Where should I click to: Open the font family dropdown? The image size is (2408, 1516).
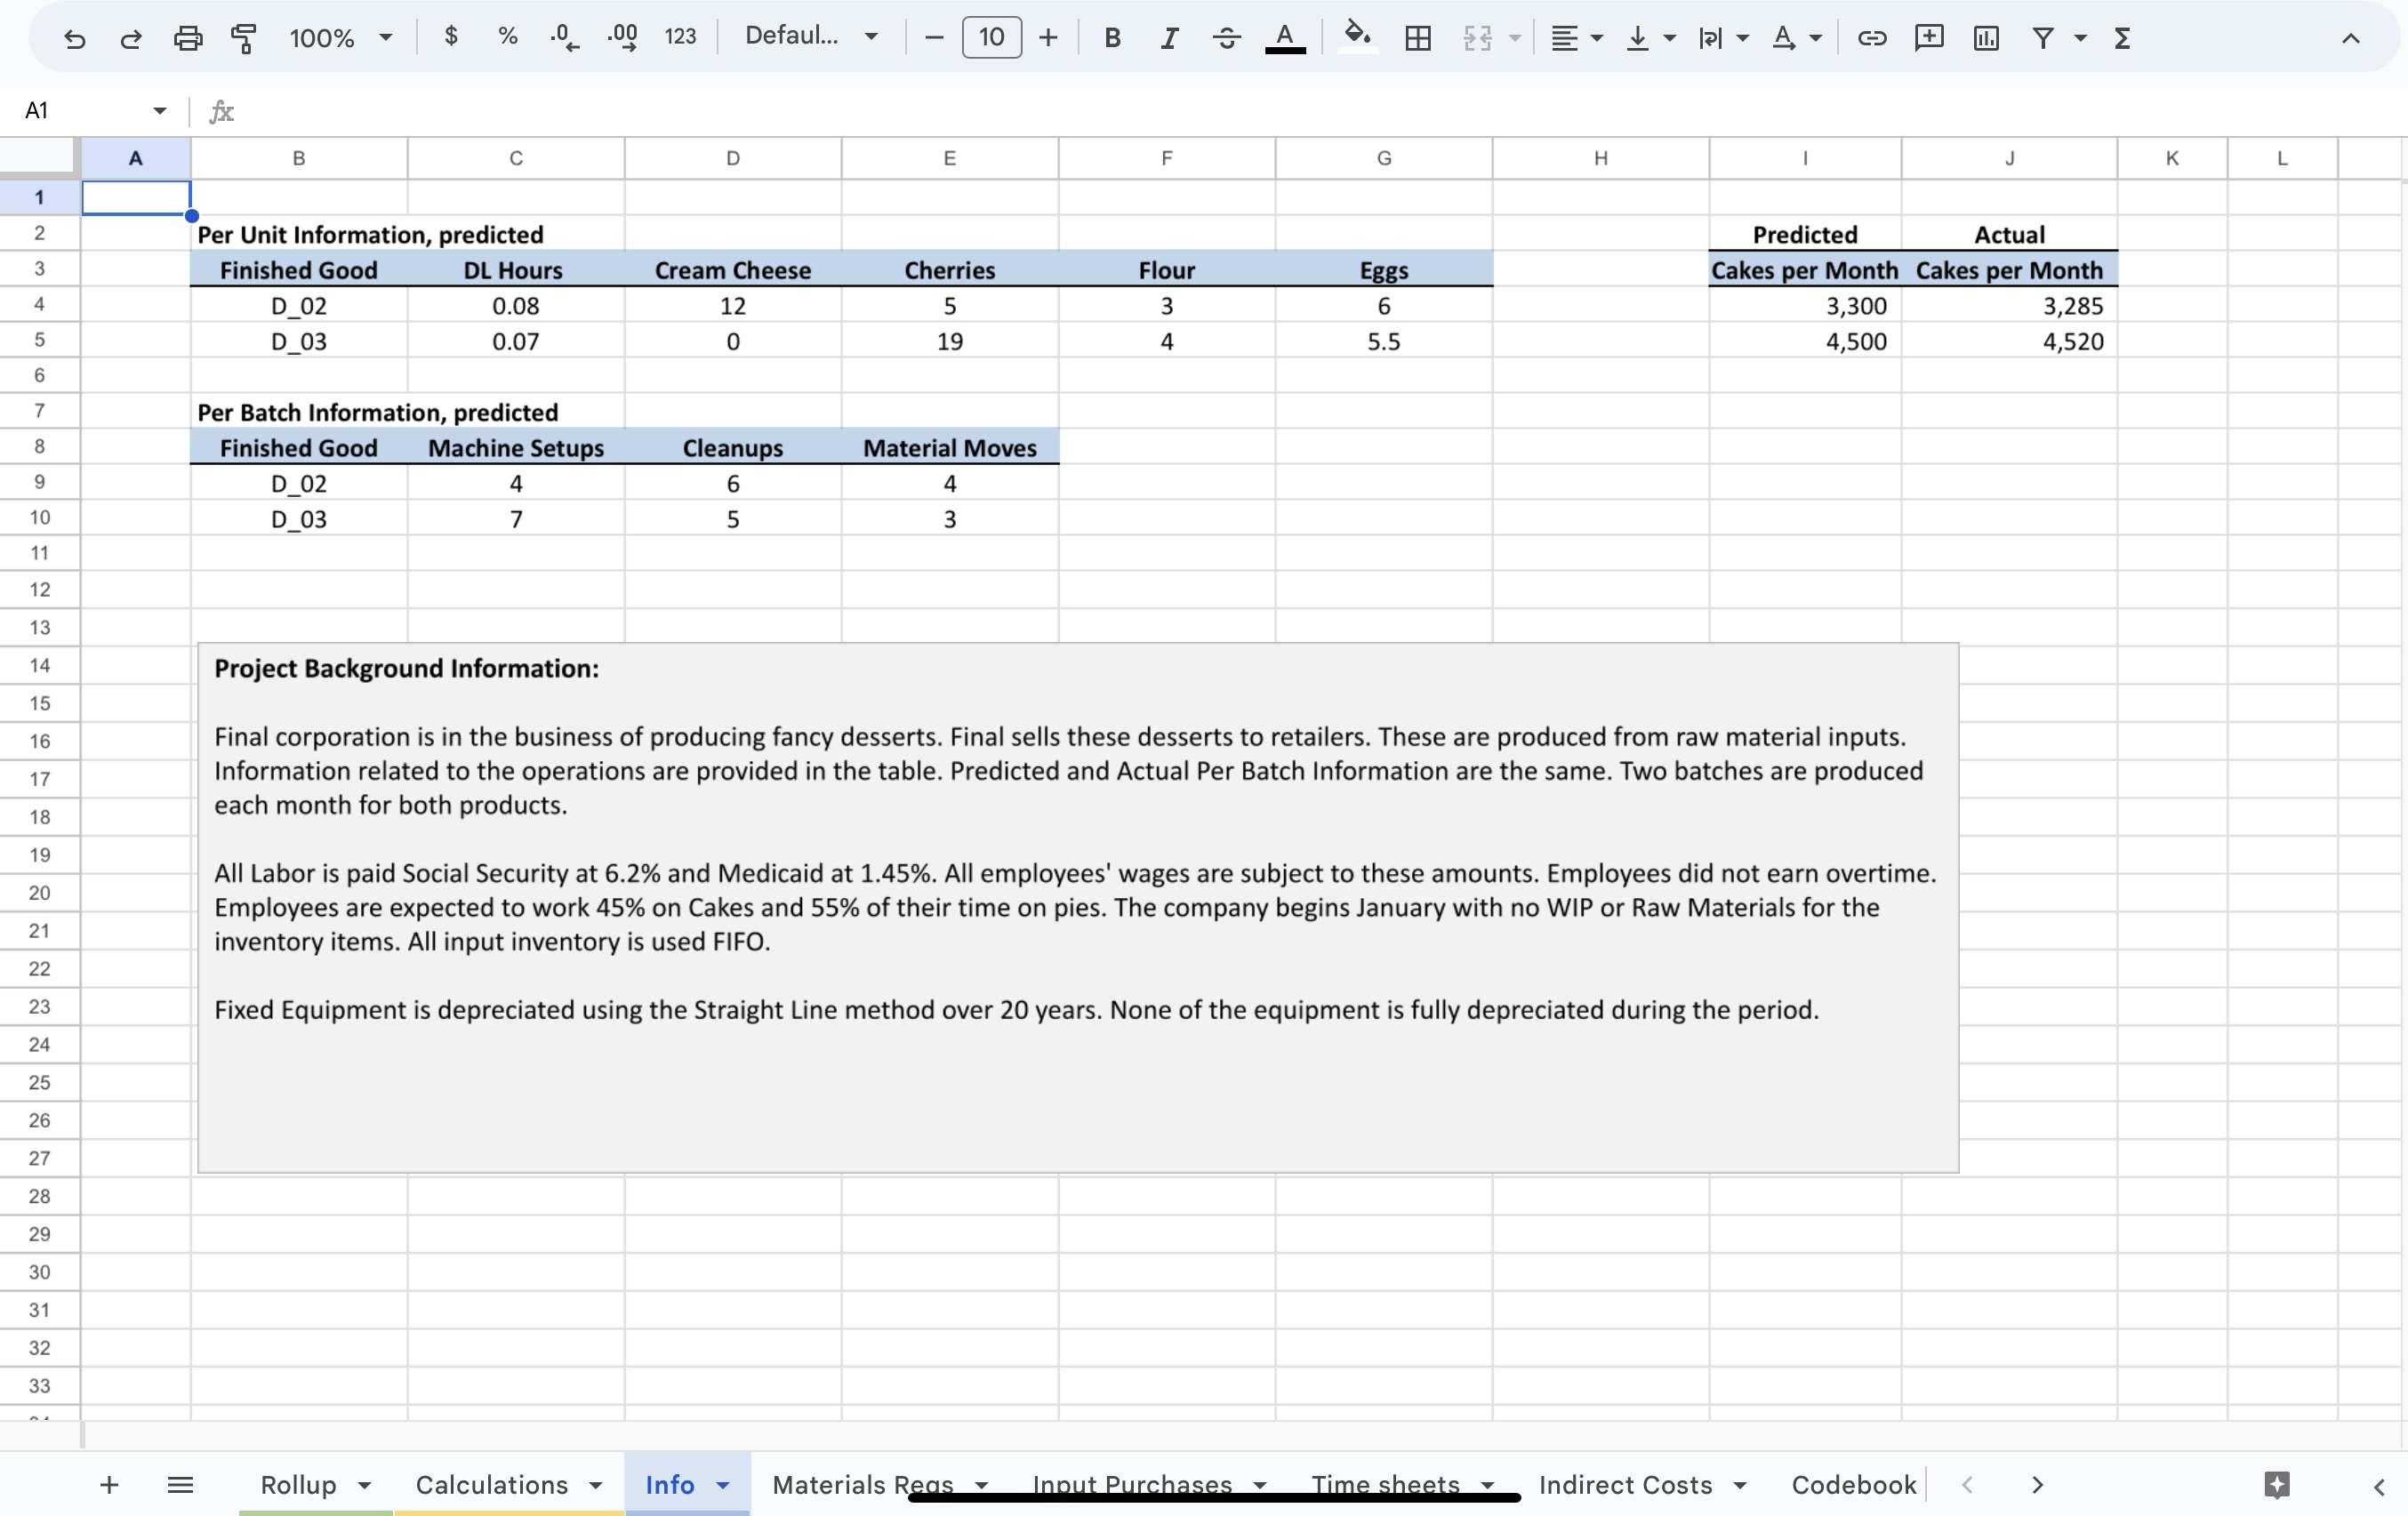[x=810, y=37]
